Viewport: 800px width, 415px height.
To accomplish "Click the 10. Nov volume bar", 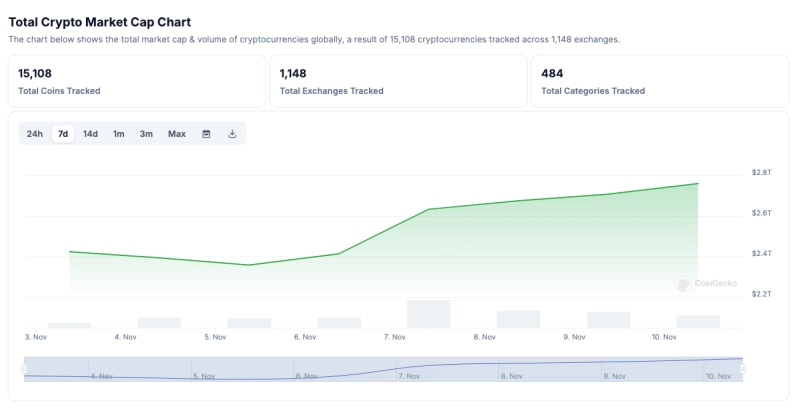I will 698,321.
